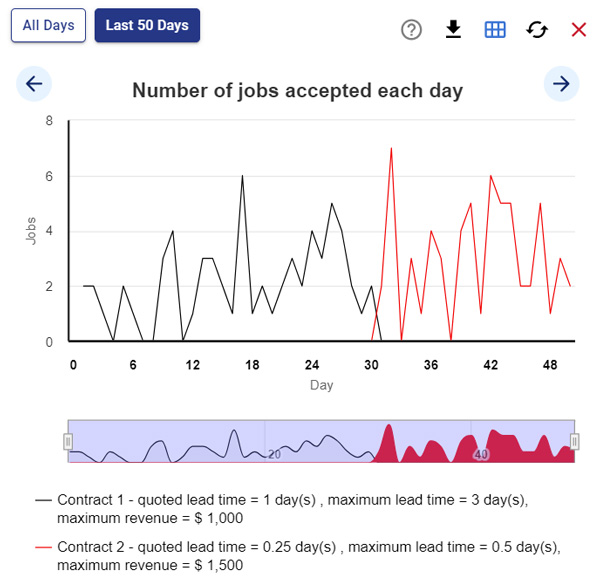Click the right range slider handle

(574, 441)
